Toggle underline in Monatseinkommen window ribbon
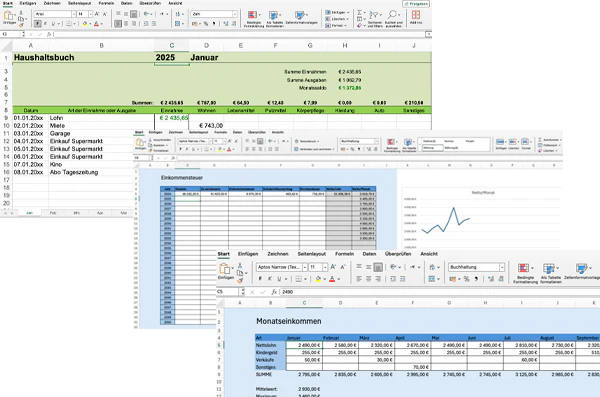Image resolution: width=600 pixels, height=397 pixels. (x=279, y=279)
